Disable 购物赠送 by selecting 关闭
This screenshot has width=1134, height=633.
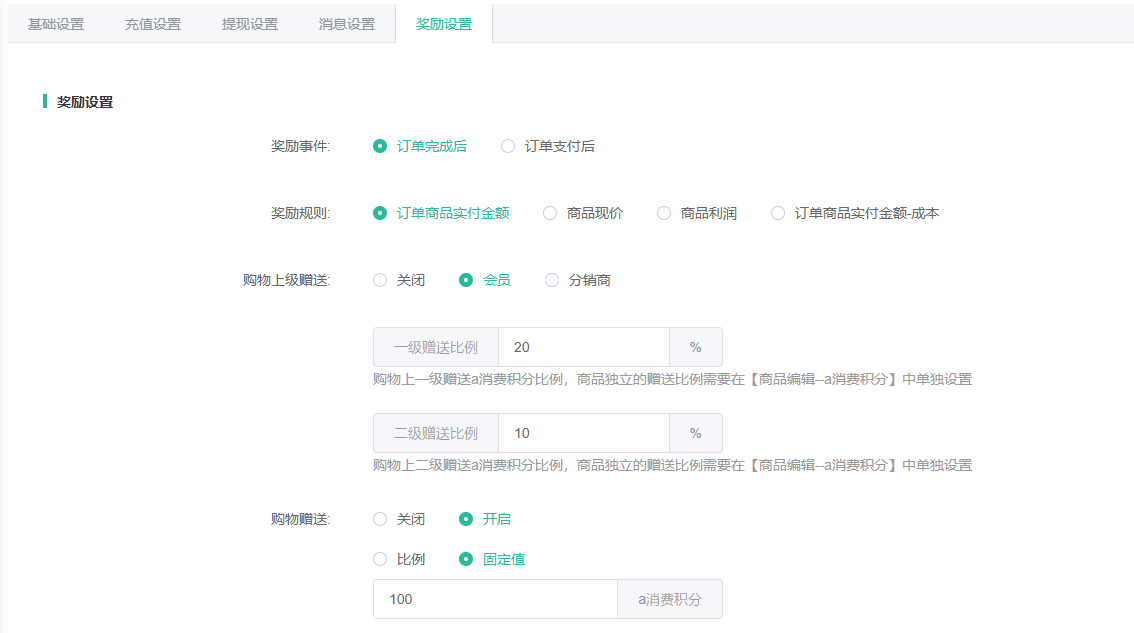coord(380,519)
